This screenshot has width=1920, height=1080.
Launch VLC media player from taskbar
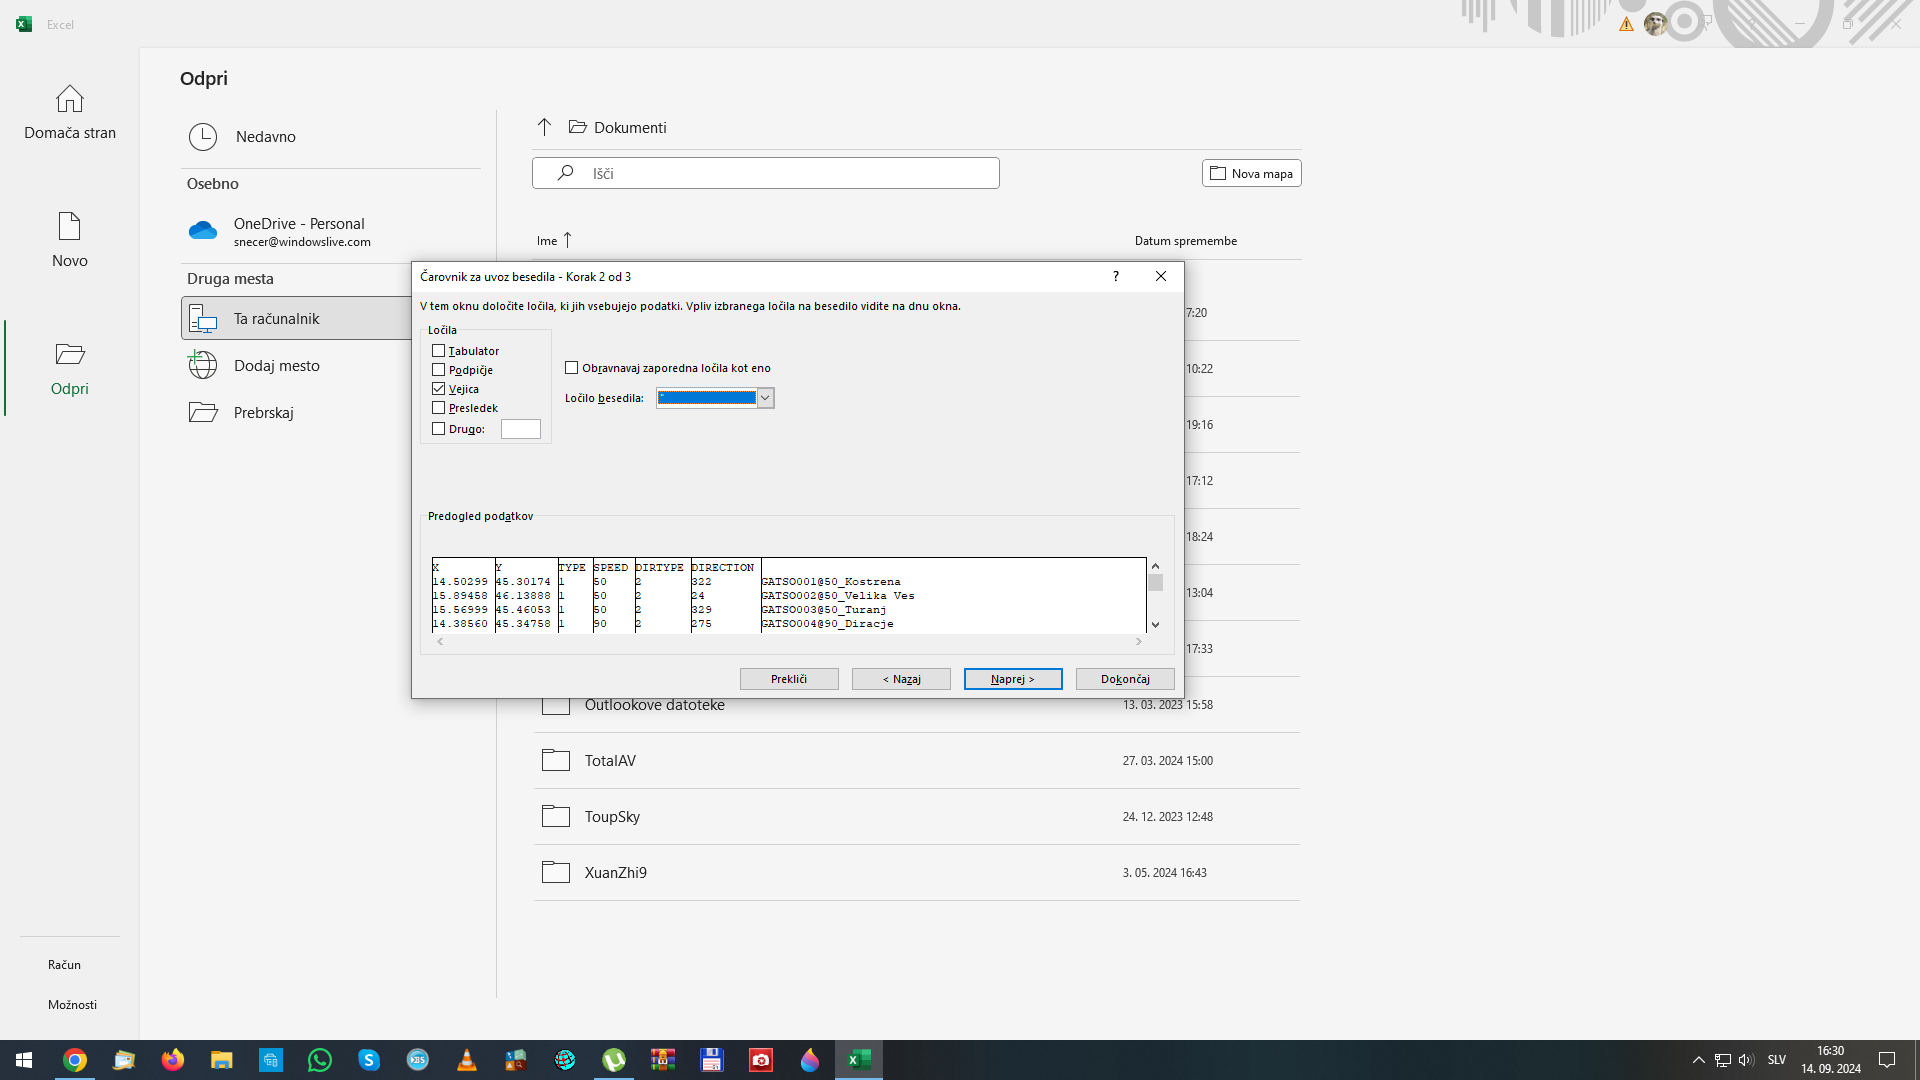tap(467, 1060)
